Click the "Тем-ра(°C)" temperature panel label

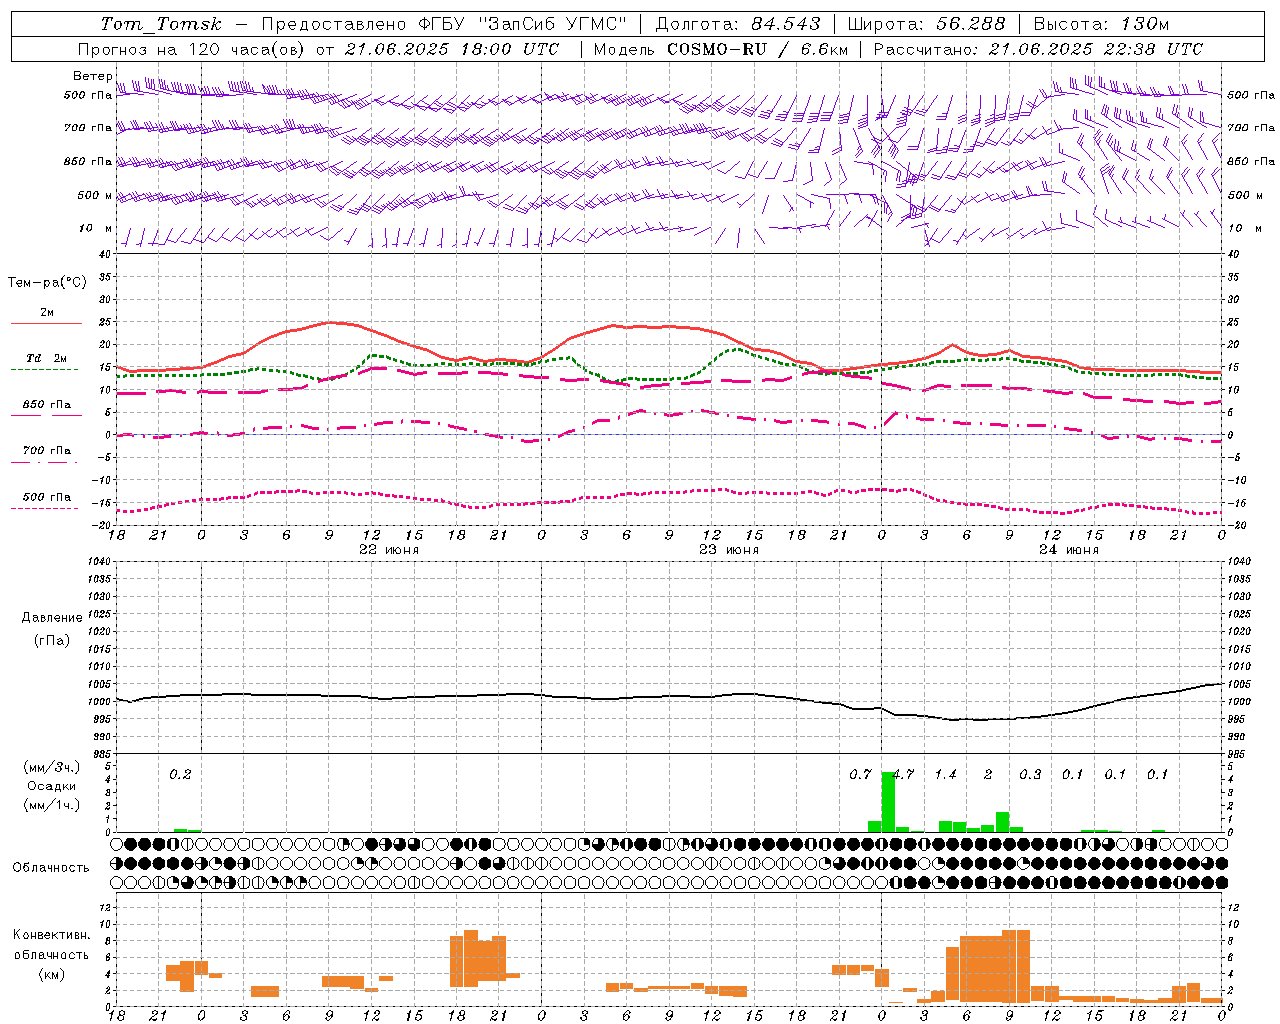47,283
